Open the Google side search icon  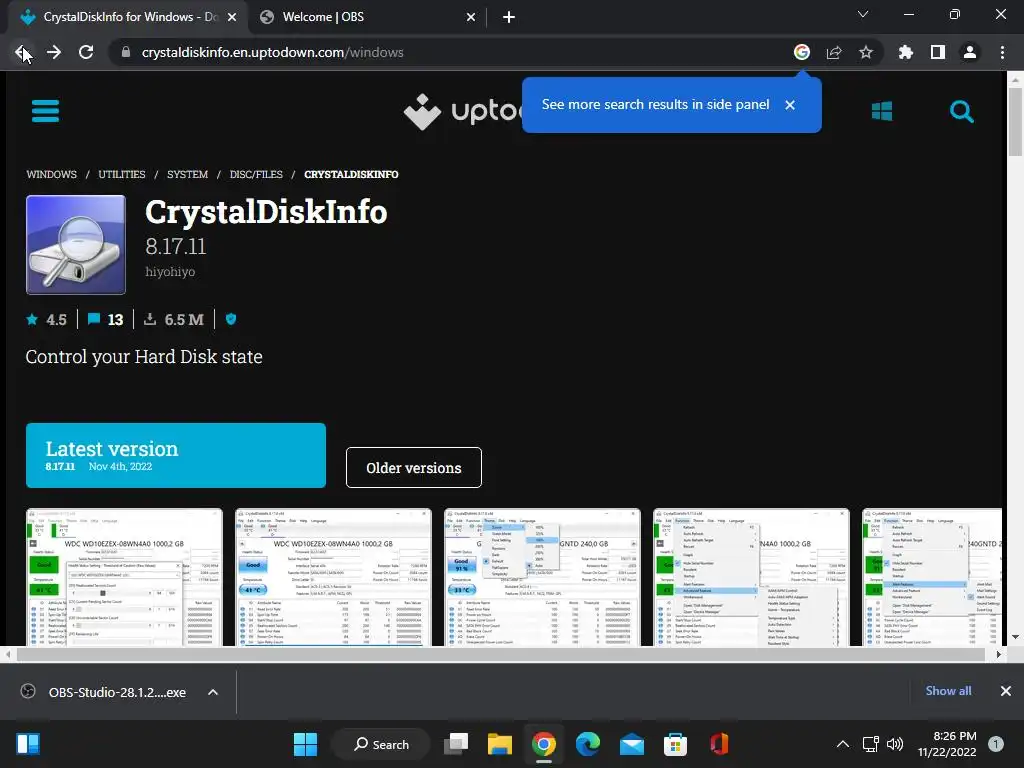[802, 52]
